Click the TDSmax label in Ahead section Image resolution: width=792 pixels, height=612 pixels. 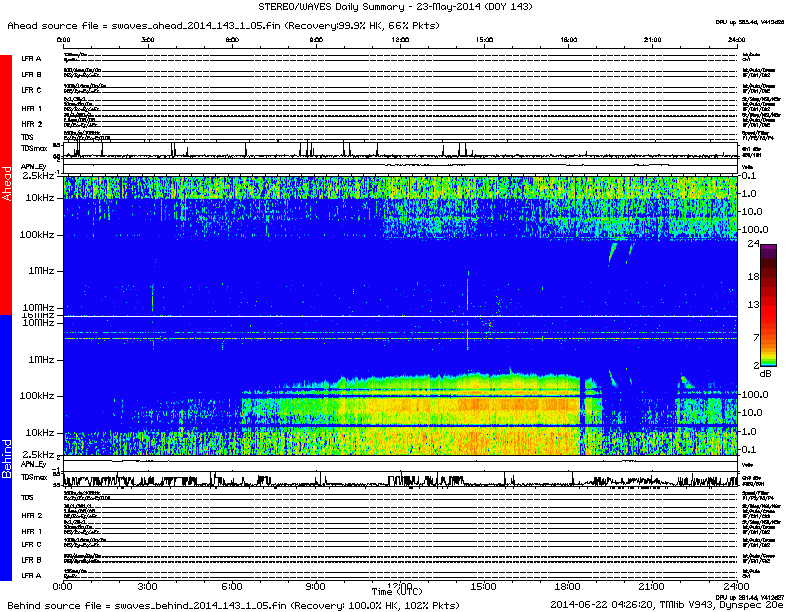click(34, 148)
